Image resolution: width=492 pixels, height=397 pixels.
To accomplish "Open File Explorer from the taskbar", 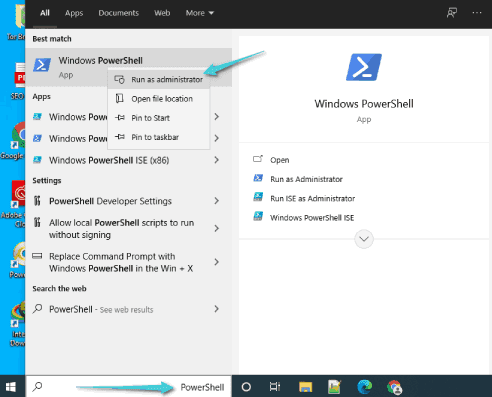I will tap(305, 387).
